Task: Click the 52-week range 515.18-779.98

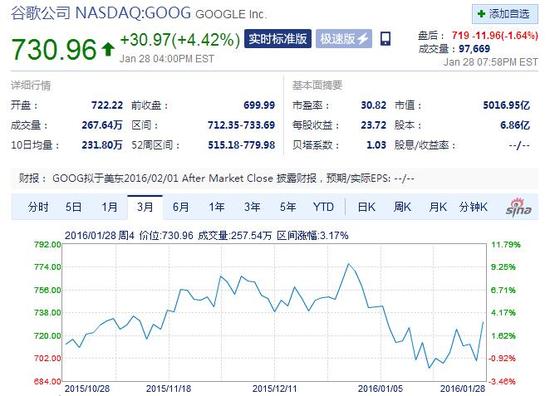Action: [x=241, y=145]
